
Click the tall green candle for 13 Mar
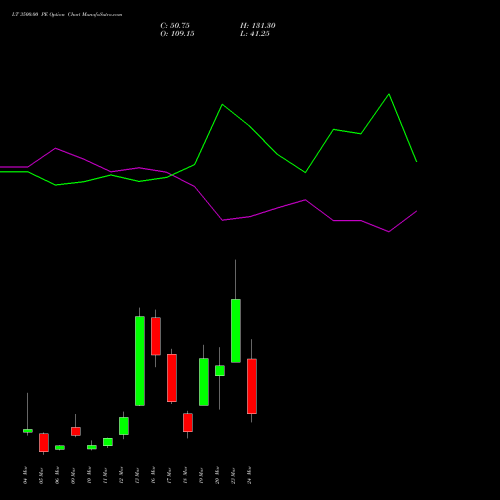(x=140, y=361)
